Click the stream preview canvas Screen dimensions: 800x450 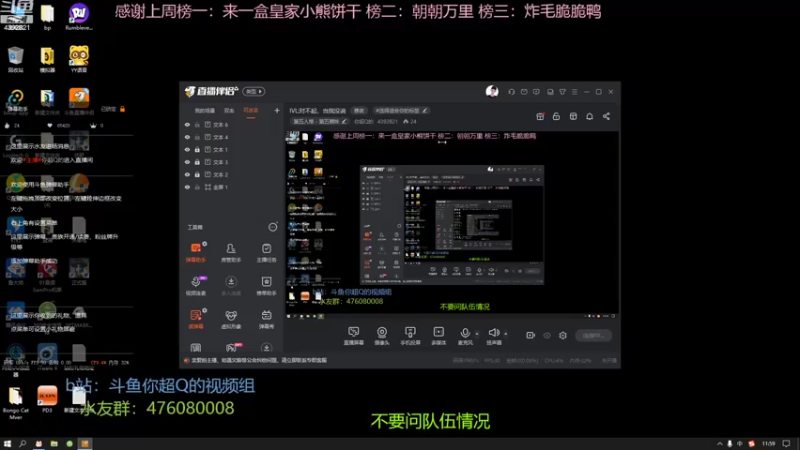(x=452, y=225)
